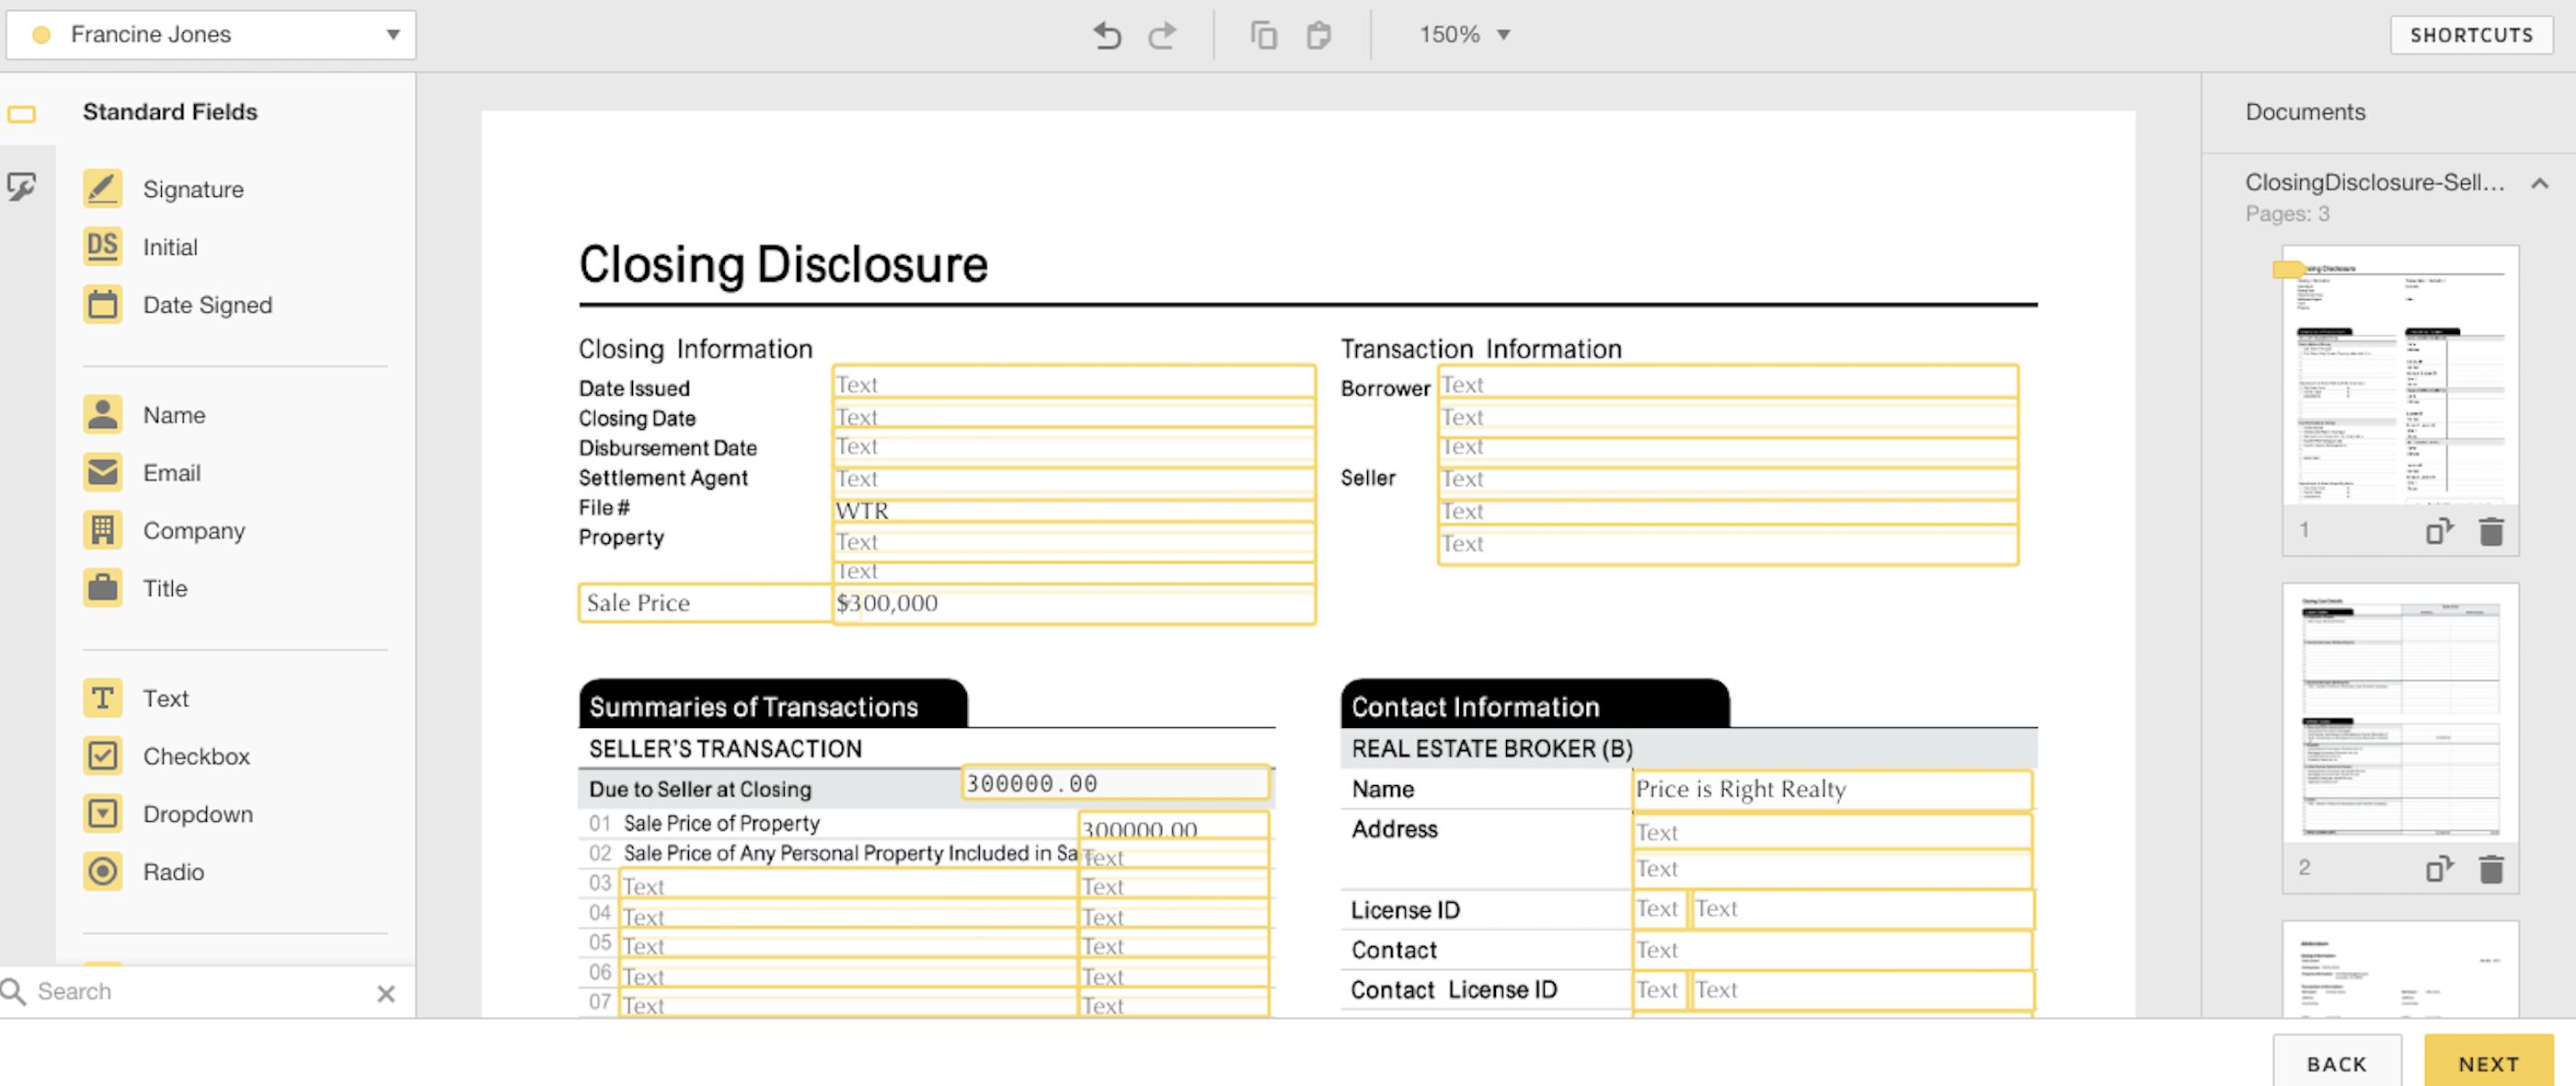Choose the Checkbox field type
The height and width of the screenshot is (1086, 2576).
point(195,756)
